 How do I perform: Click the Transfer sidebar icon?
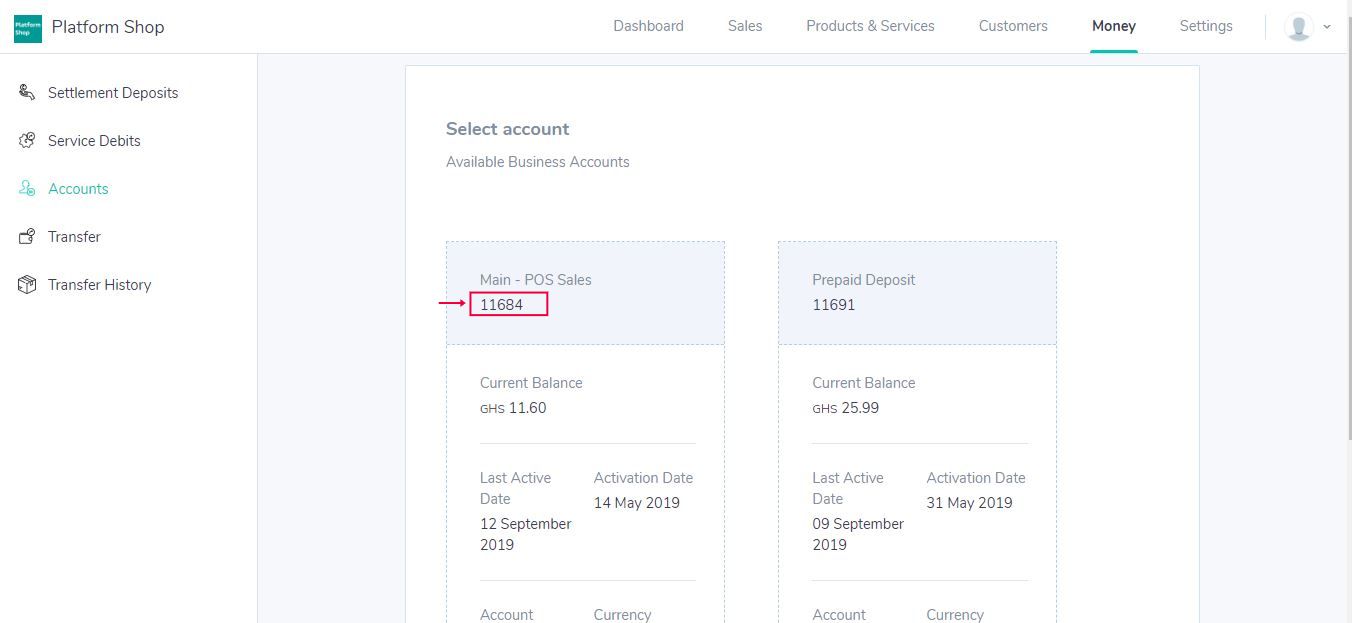pyautogui.click(x=27, y=237)
